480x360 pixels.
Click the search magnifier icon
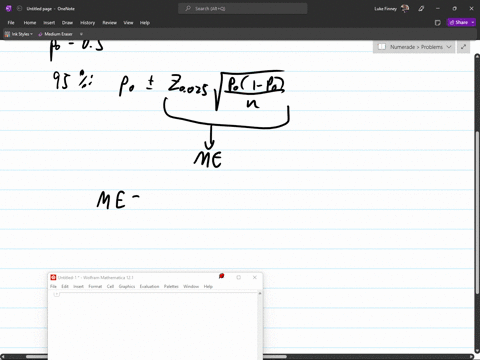click(188, 9)
